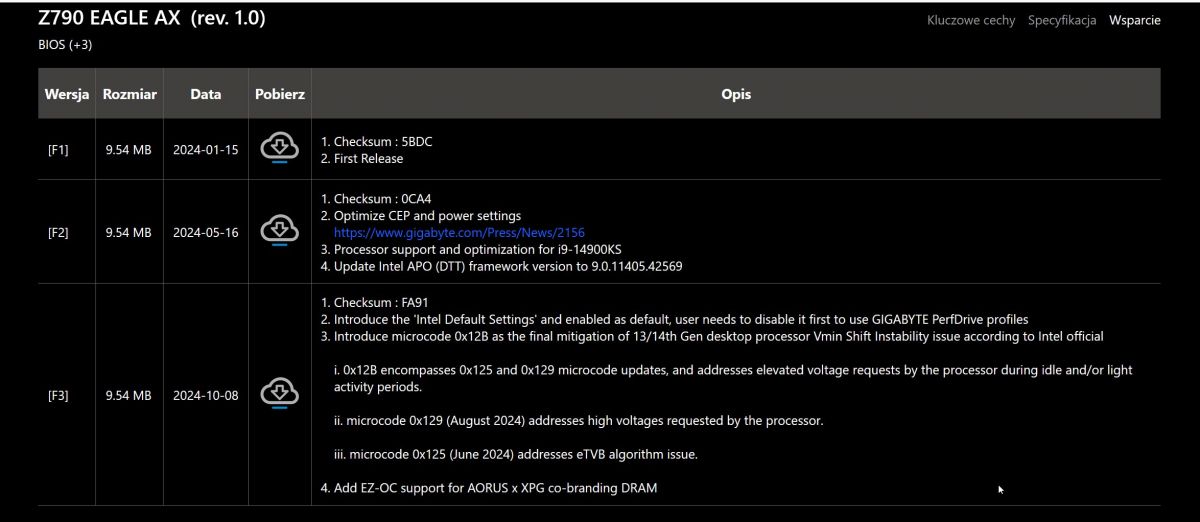The image size is (1200, 522).
Task: Open the gigabyte.com Press News 2156 link
Action: click(459, 232)
